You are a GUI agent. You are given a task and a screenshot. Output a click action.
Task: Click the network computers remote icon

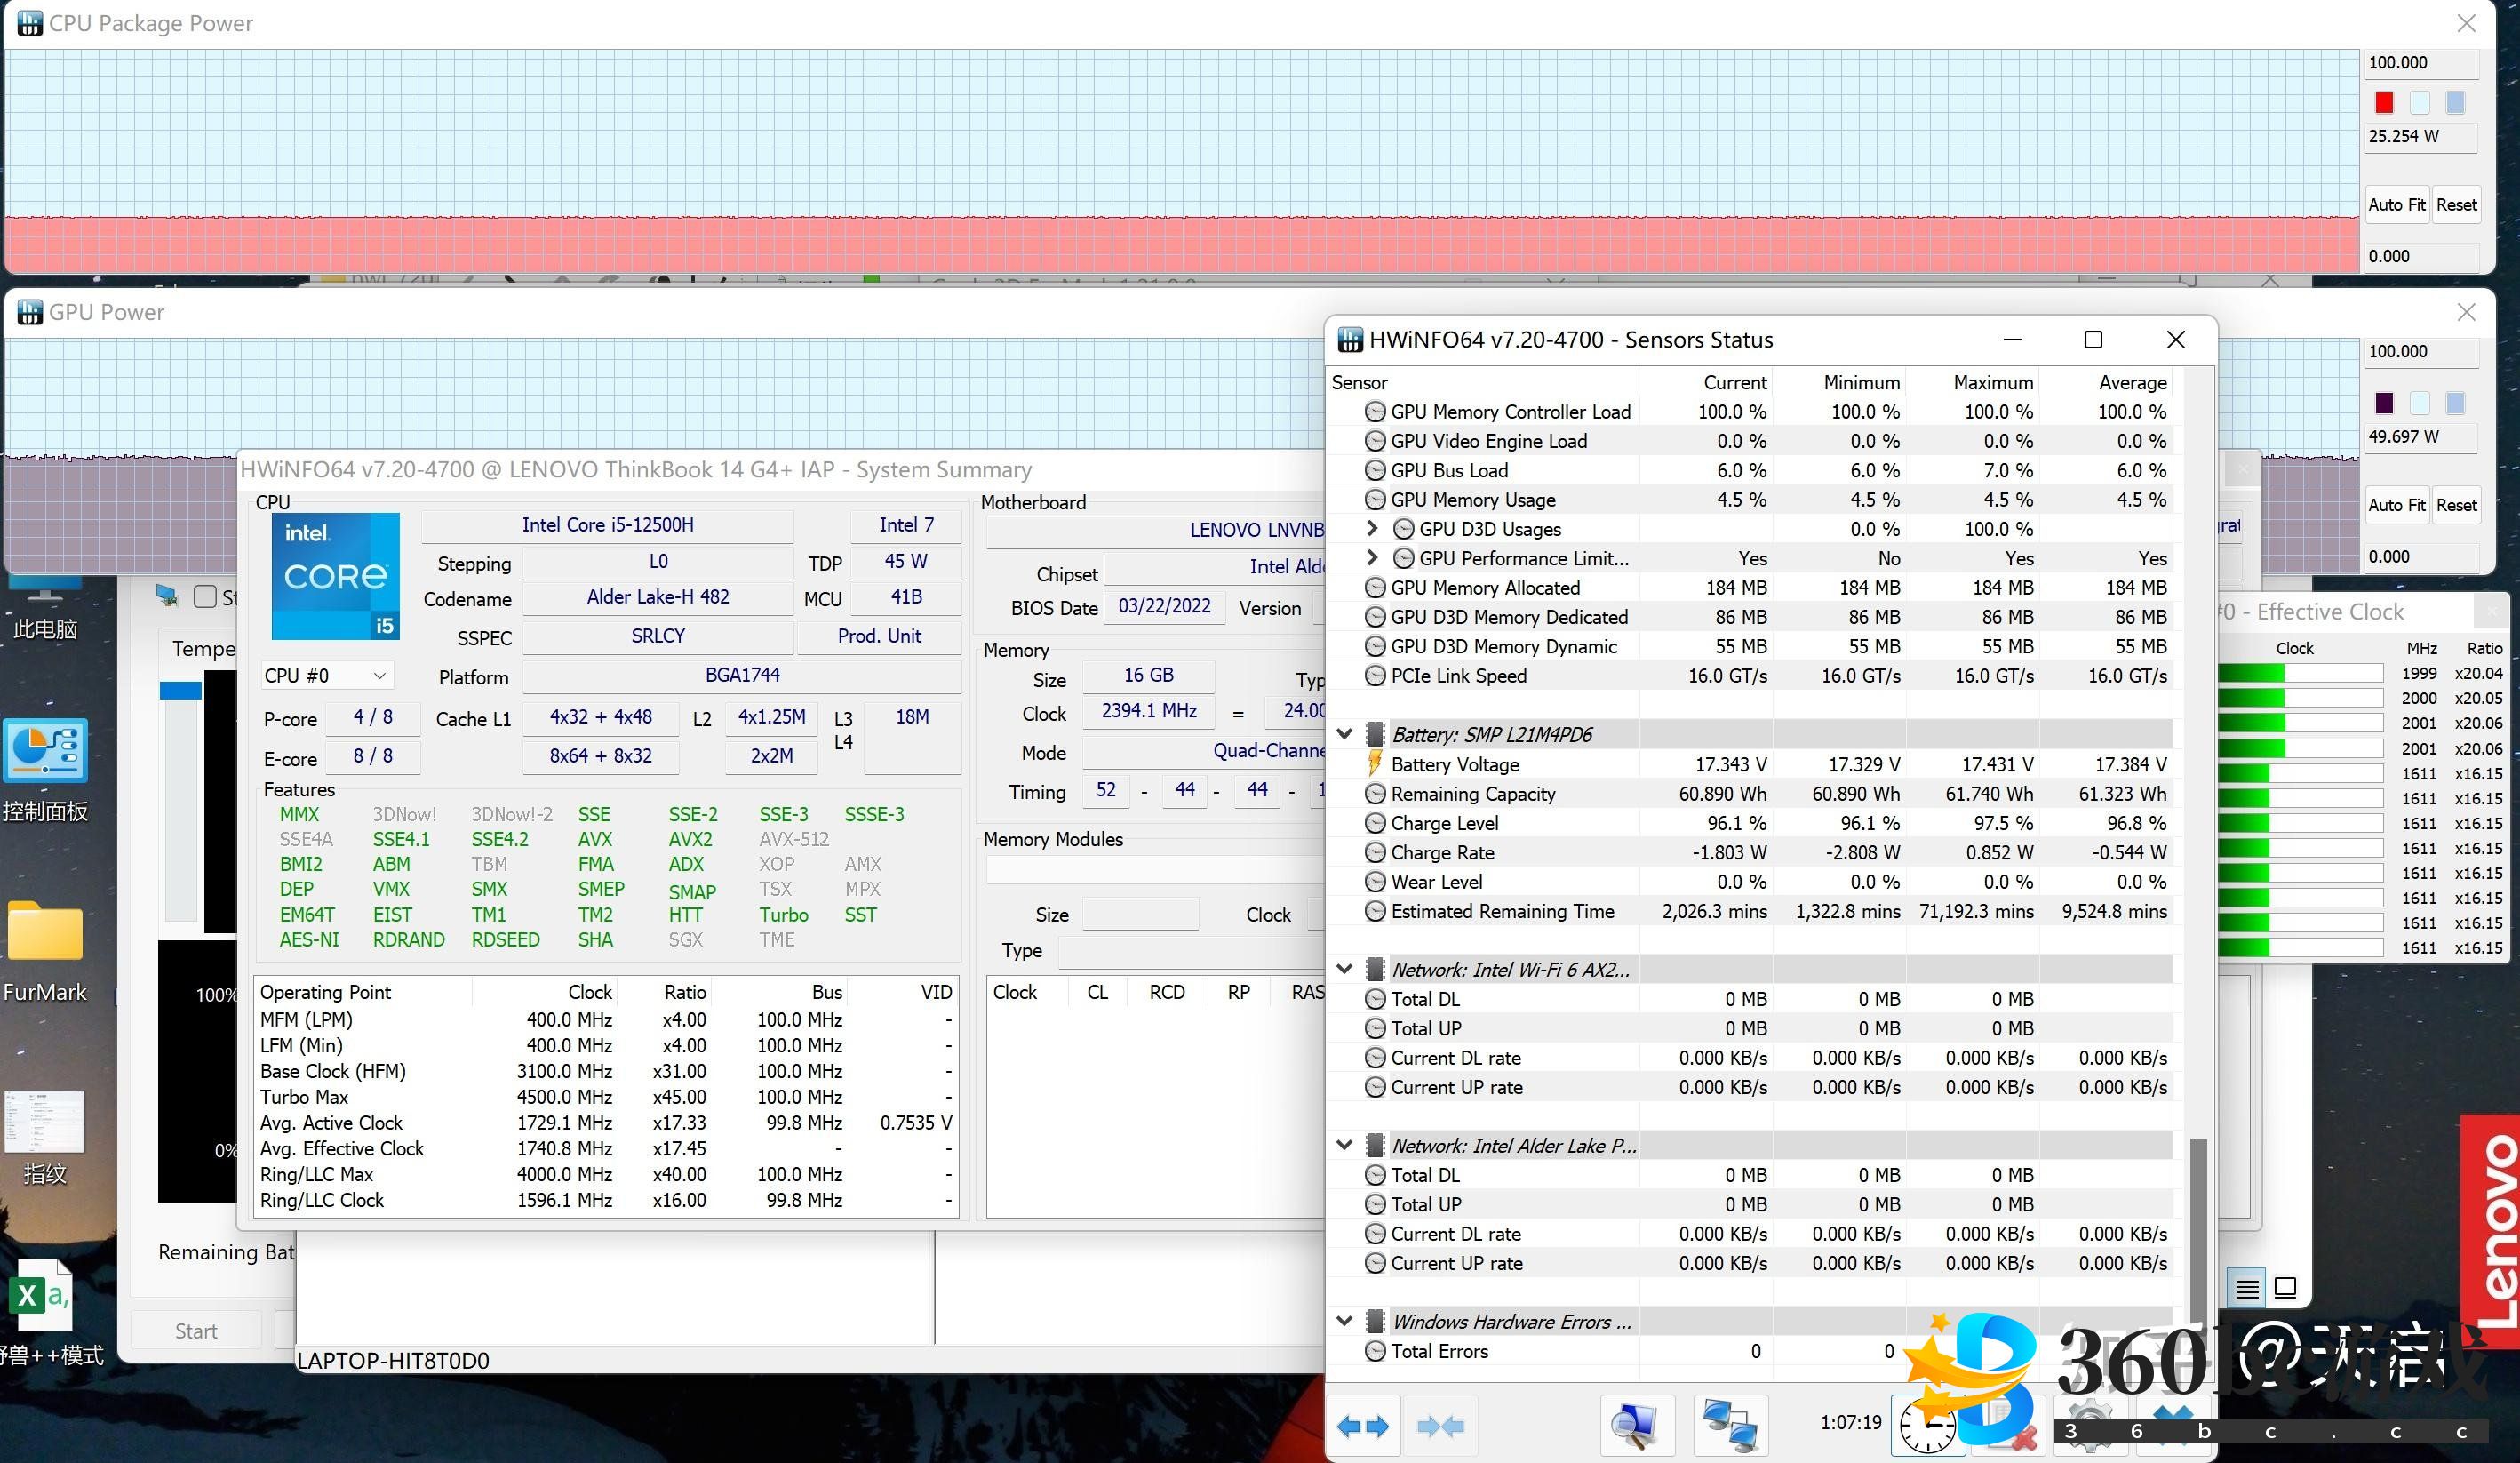coord(1730,1426)
